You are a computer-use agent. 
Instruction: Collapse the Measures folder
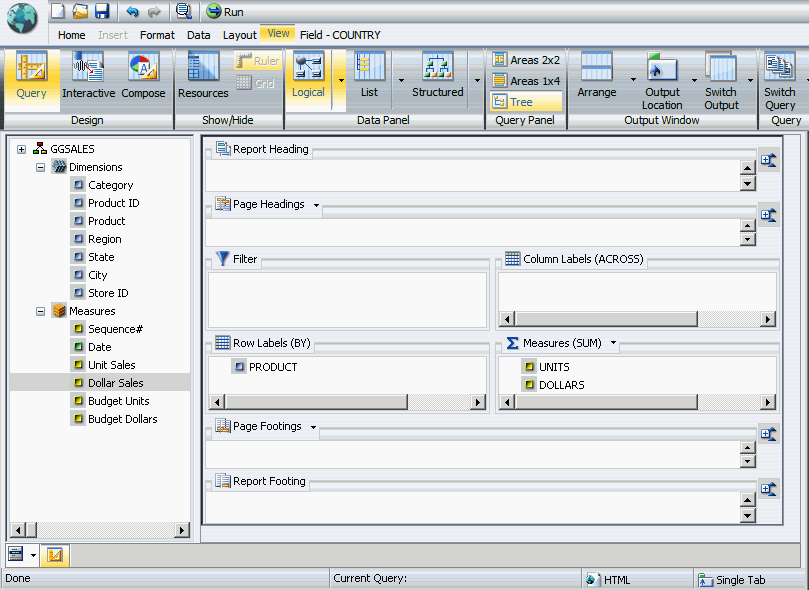pos(40,312)
